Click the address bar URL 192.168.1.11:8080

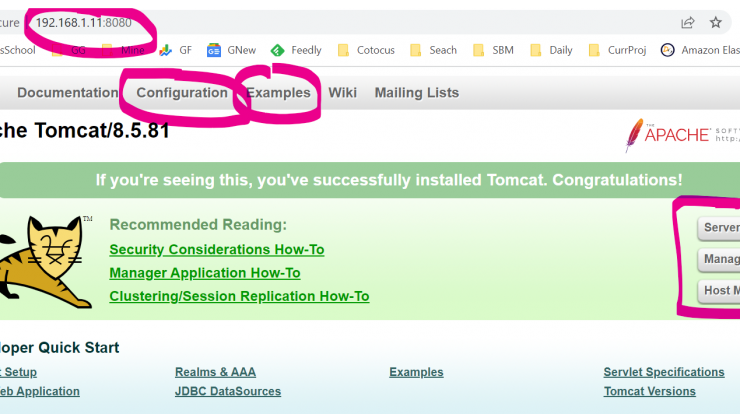pos(84,23)
